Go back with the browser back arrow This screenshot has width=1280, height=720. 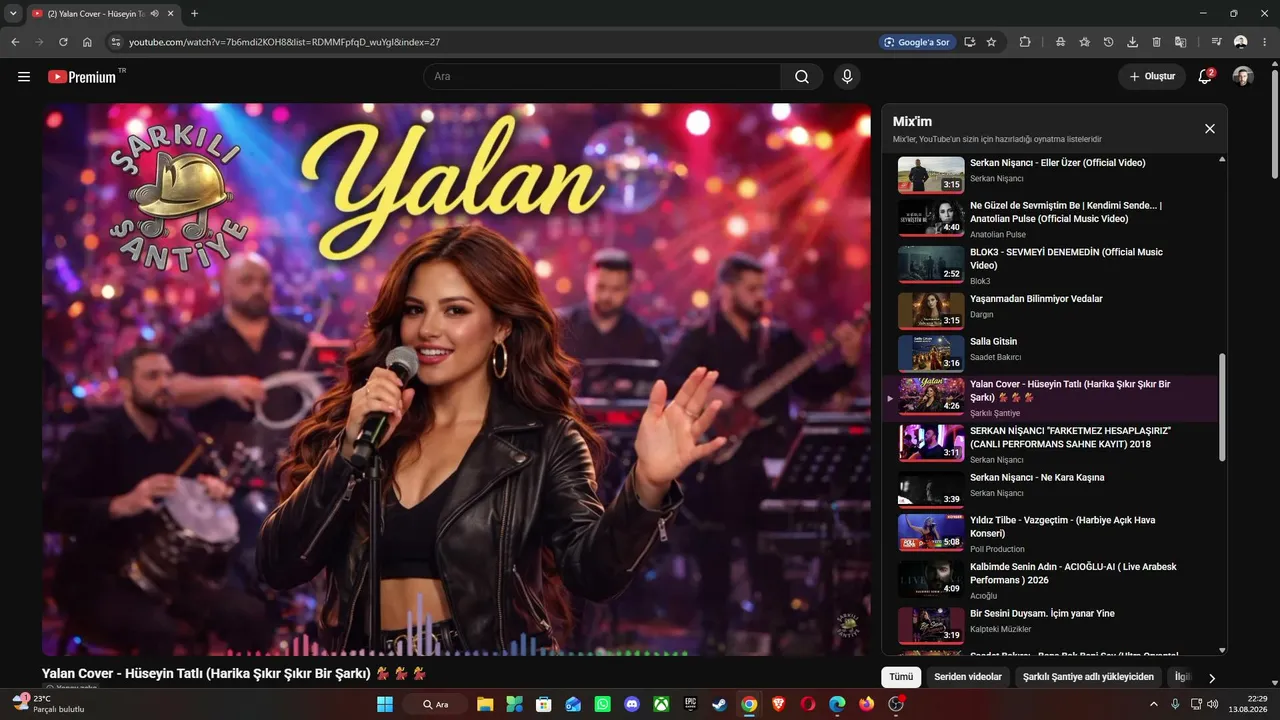(15, 42)
